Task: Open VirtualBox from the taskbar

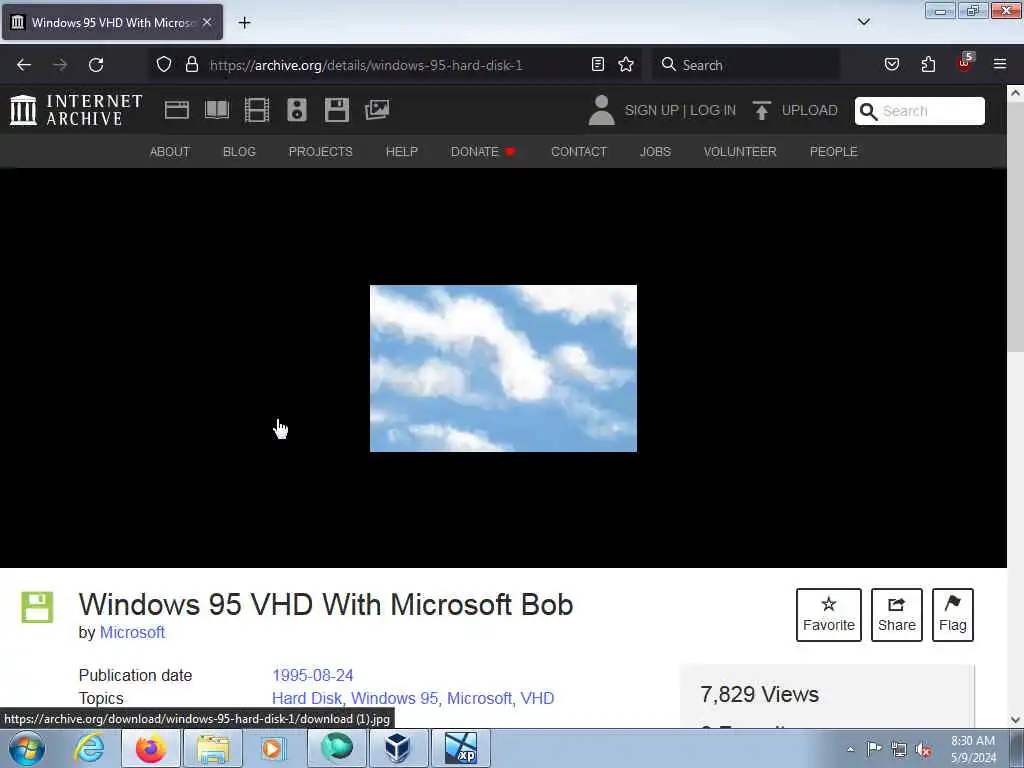Action: tap(398, 748)
